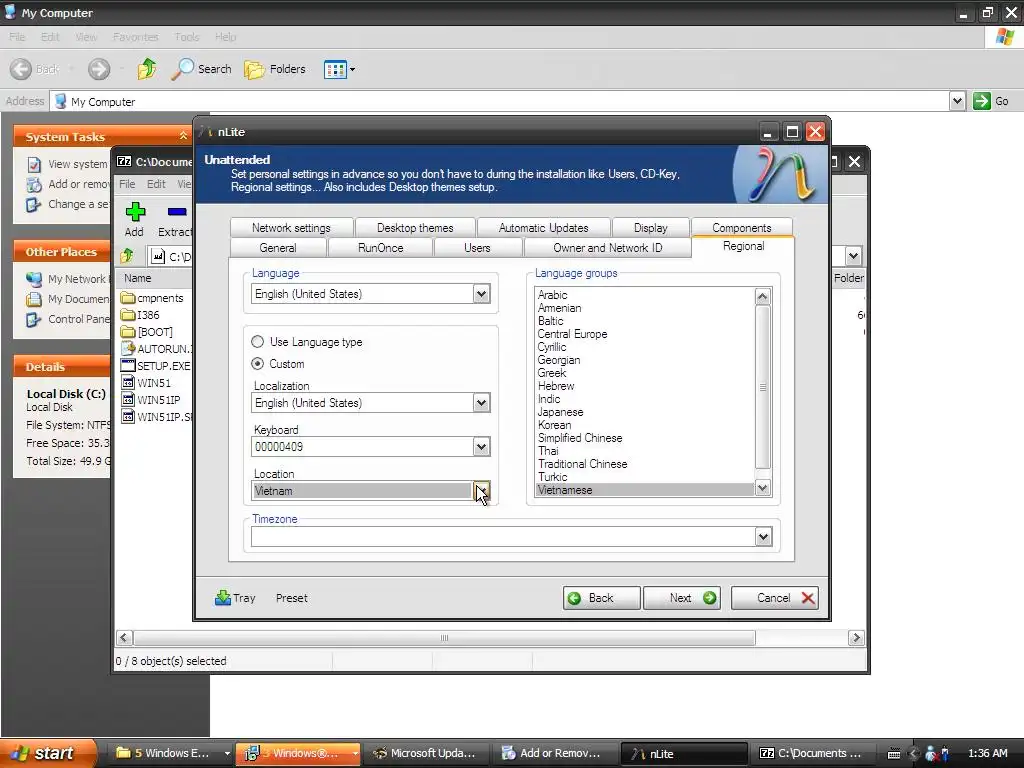Click the Cancel button in nLite
The image size is (1024, 768).
point(775,598)
